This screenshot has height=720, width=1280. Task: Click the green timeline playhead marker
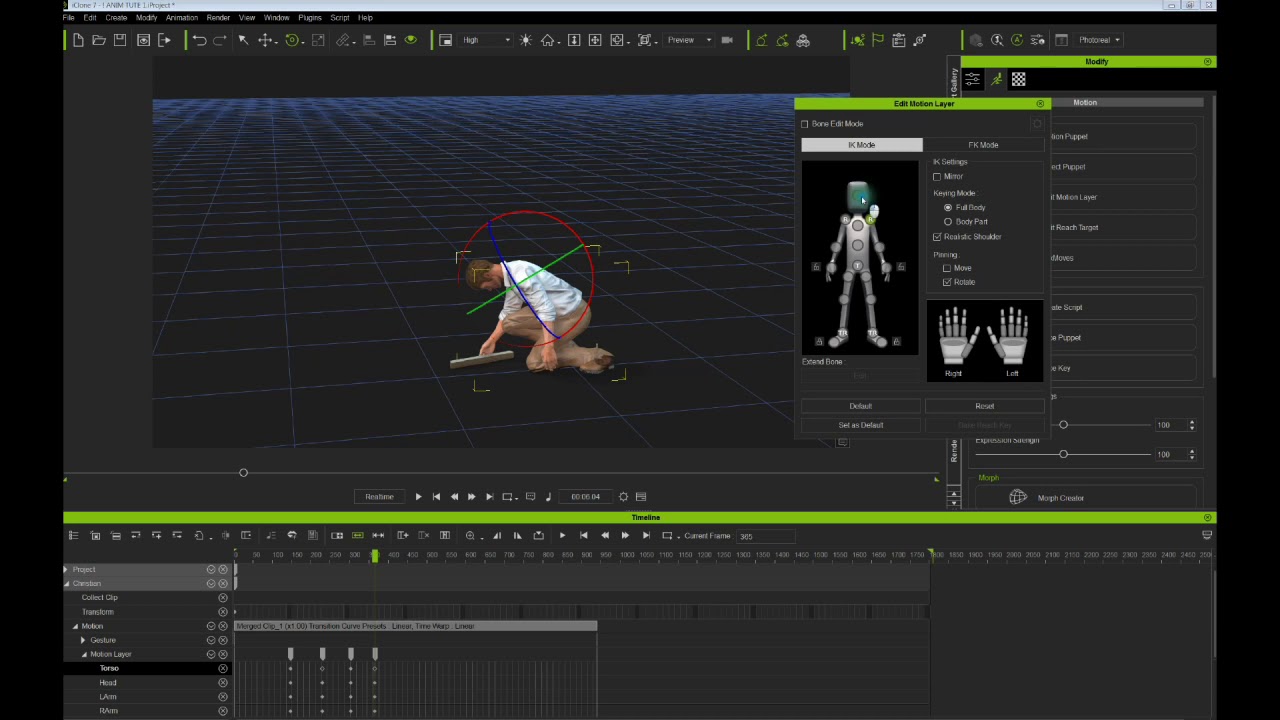click(x=375, y=555)
